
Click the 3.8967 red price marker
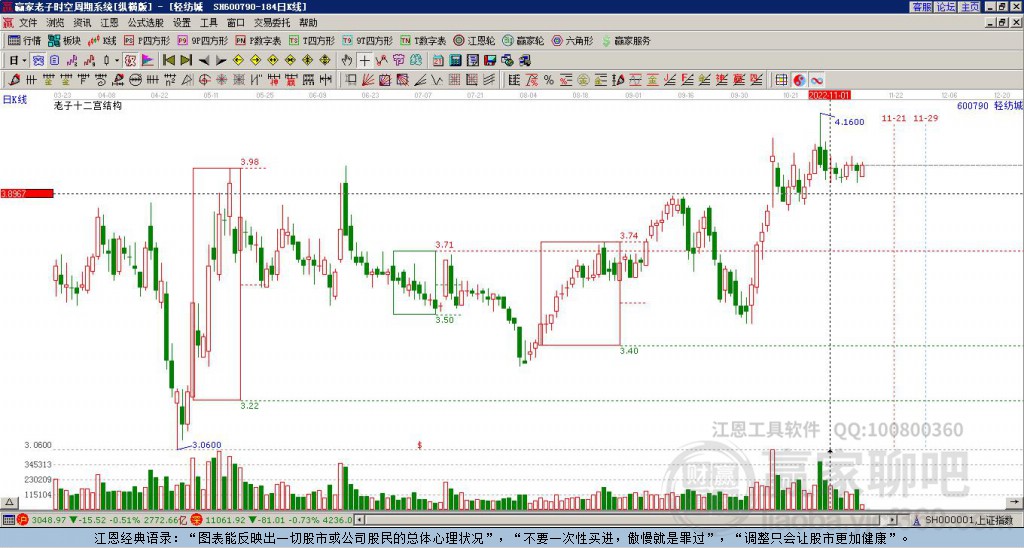(x=27, y=193)
